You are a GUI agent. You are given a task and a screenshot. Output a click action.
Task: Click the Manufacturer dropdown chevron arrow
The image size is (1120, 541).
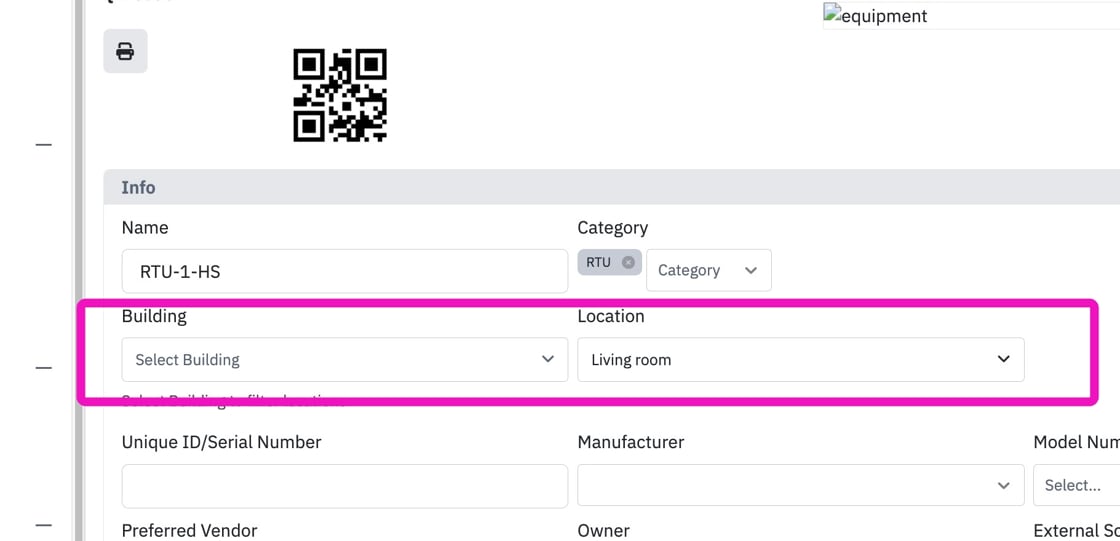pyautogui.click(x=1004, y=486)
